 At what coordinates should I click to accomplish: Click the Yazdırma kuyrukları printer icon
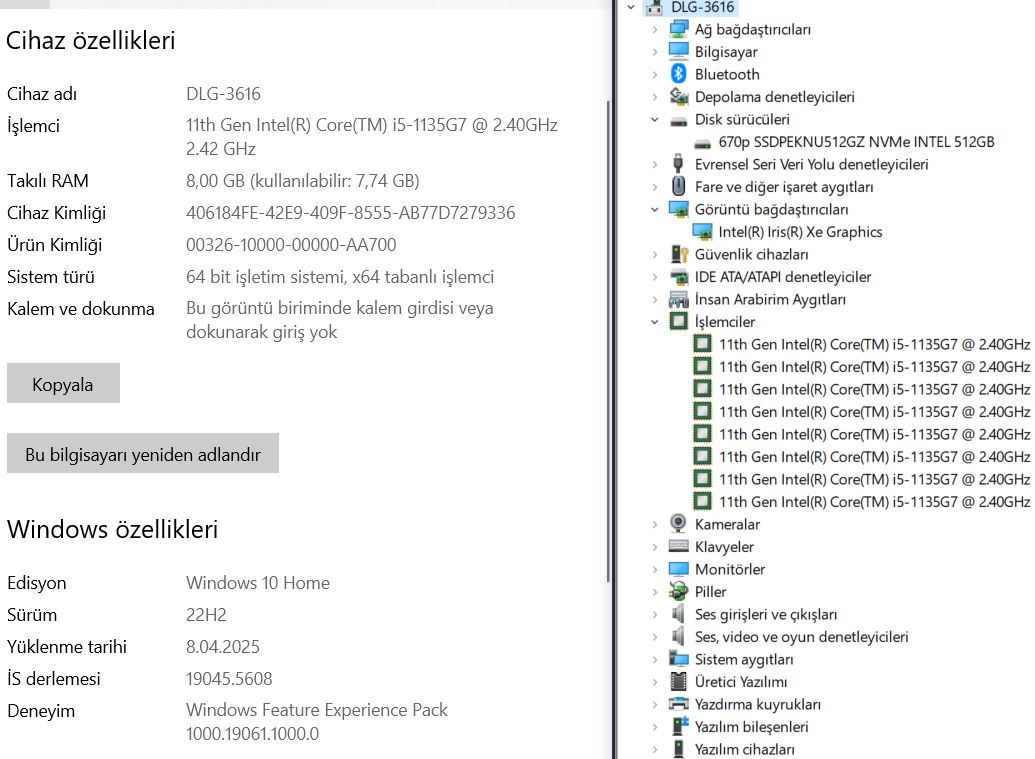point(679,704)
